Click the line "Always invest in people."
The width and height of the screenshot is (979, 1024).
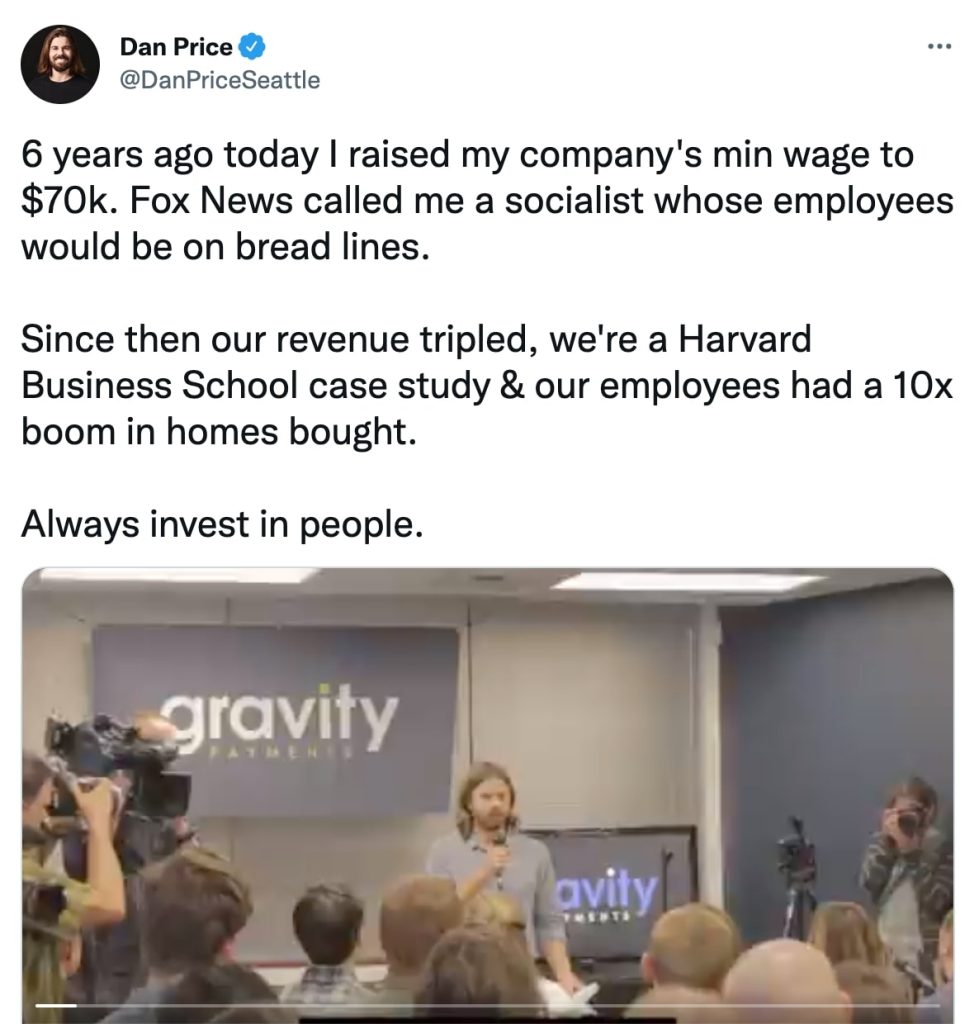coord(217,523)
